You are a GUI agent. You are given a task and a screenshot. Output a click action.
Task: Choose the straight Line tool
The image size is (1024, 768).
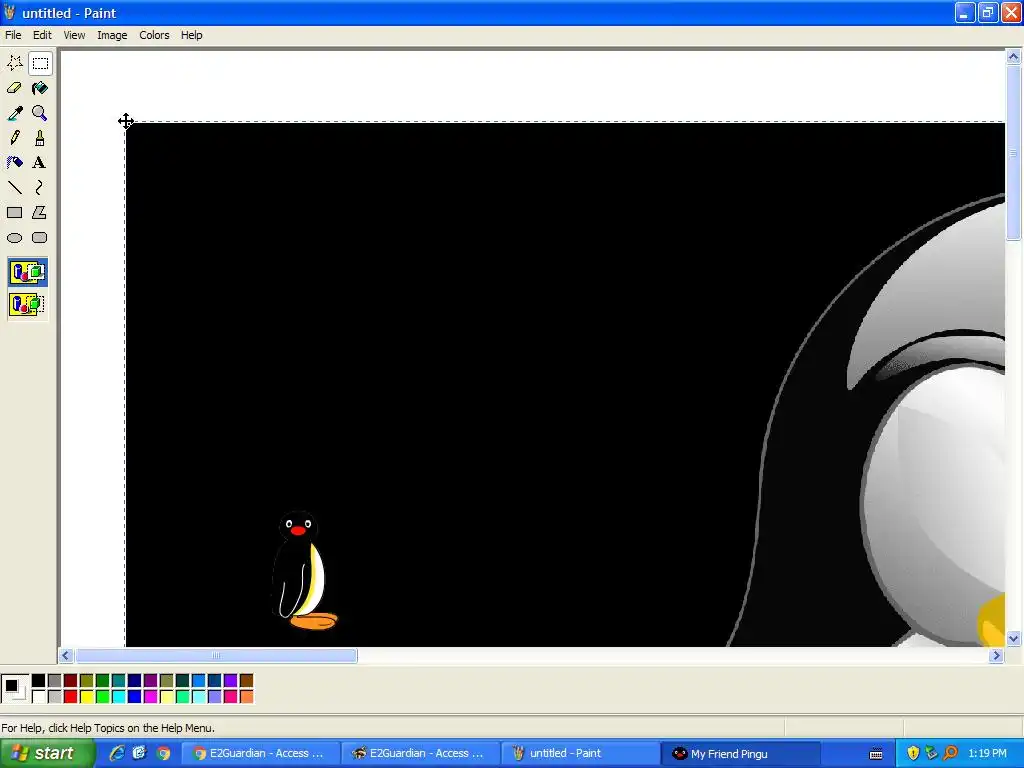pos(14,187)
